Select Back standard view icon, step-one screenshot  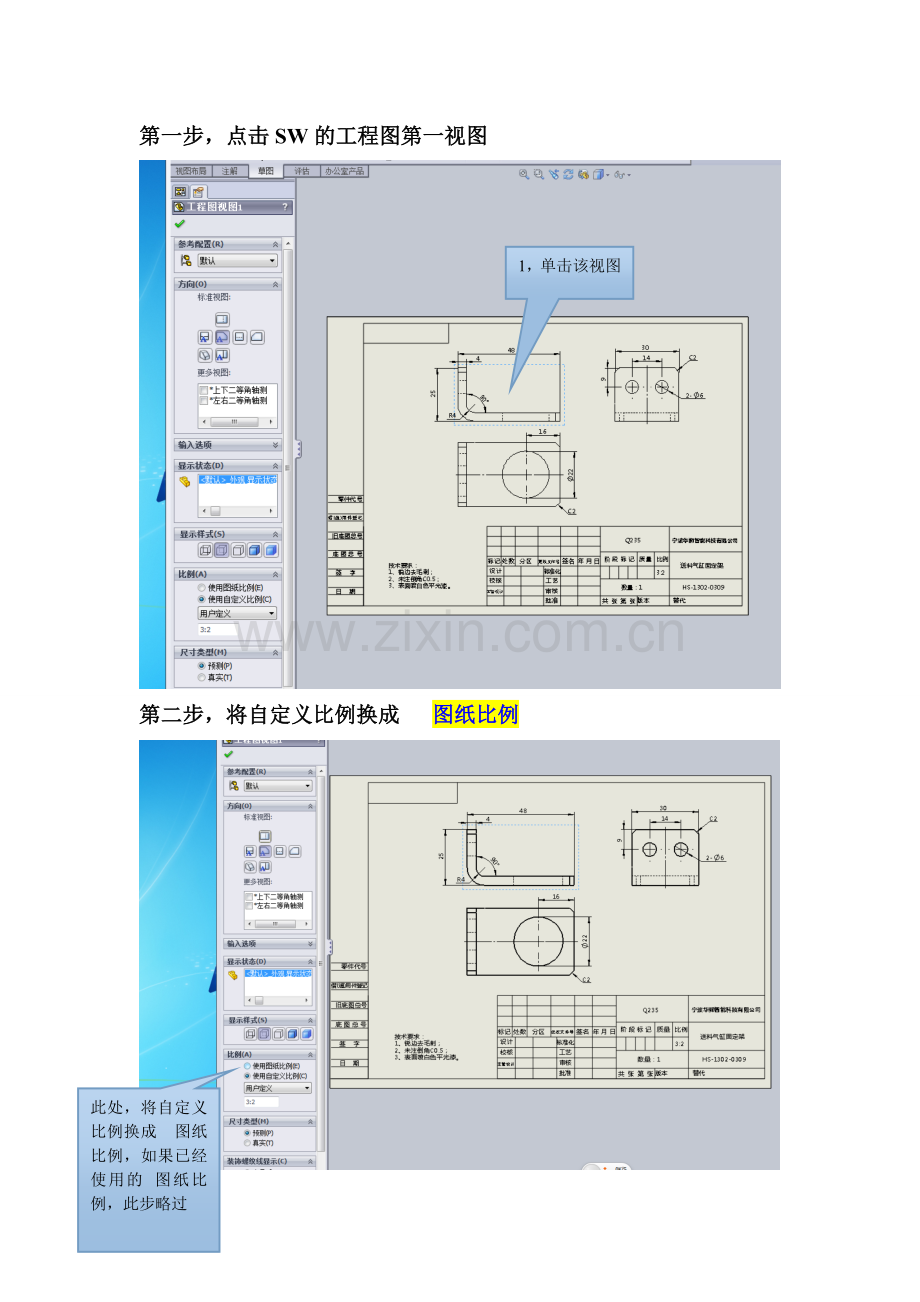coord(257,337)
